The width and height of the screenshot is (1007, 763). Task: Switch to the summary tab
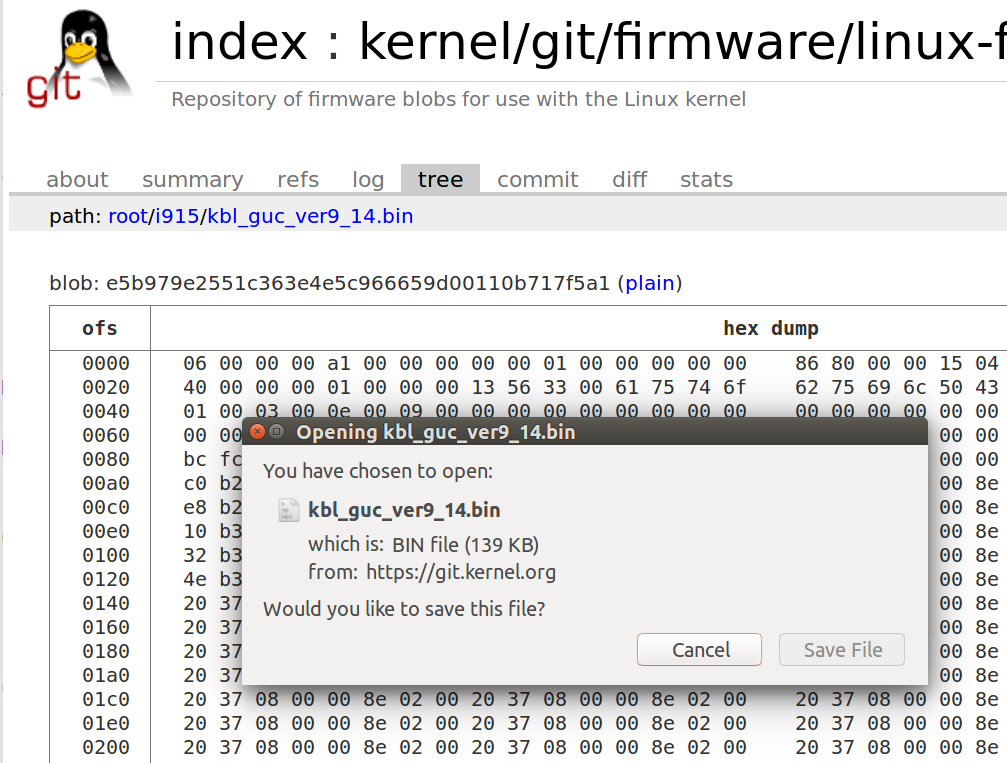coord(192,179)
